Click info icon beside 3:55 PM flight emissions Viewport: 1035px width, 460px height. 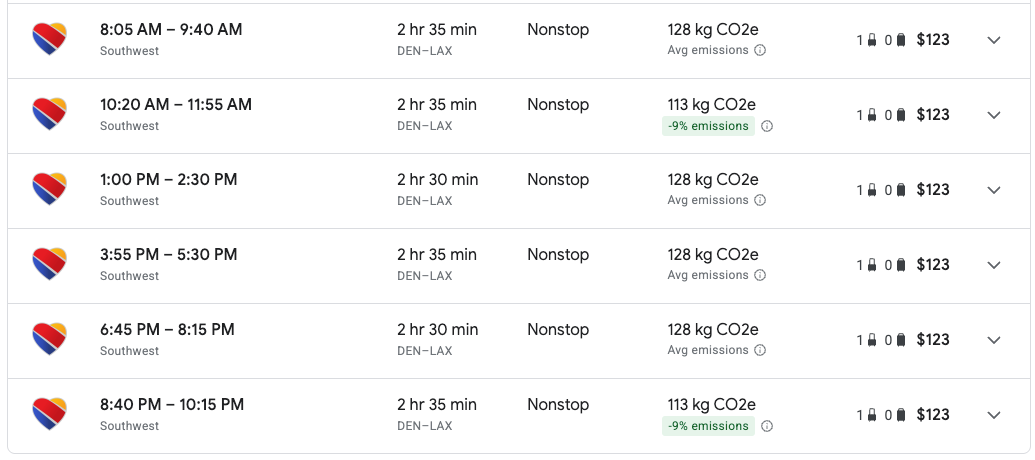[760, 275]
